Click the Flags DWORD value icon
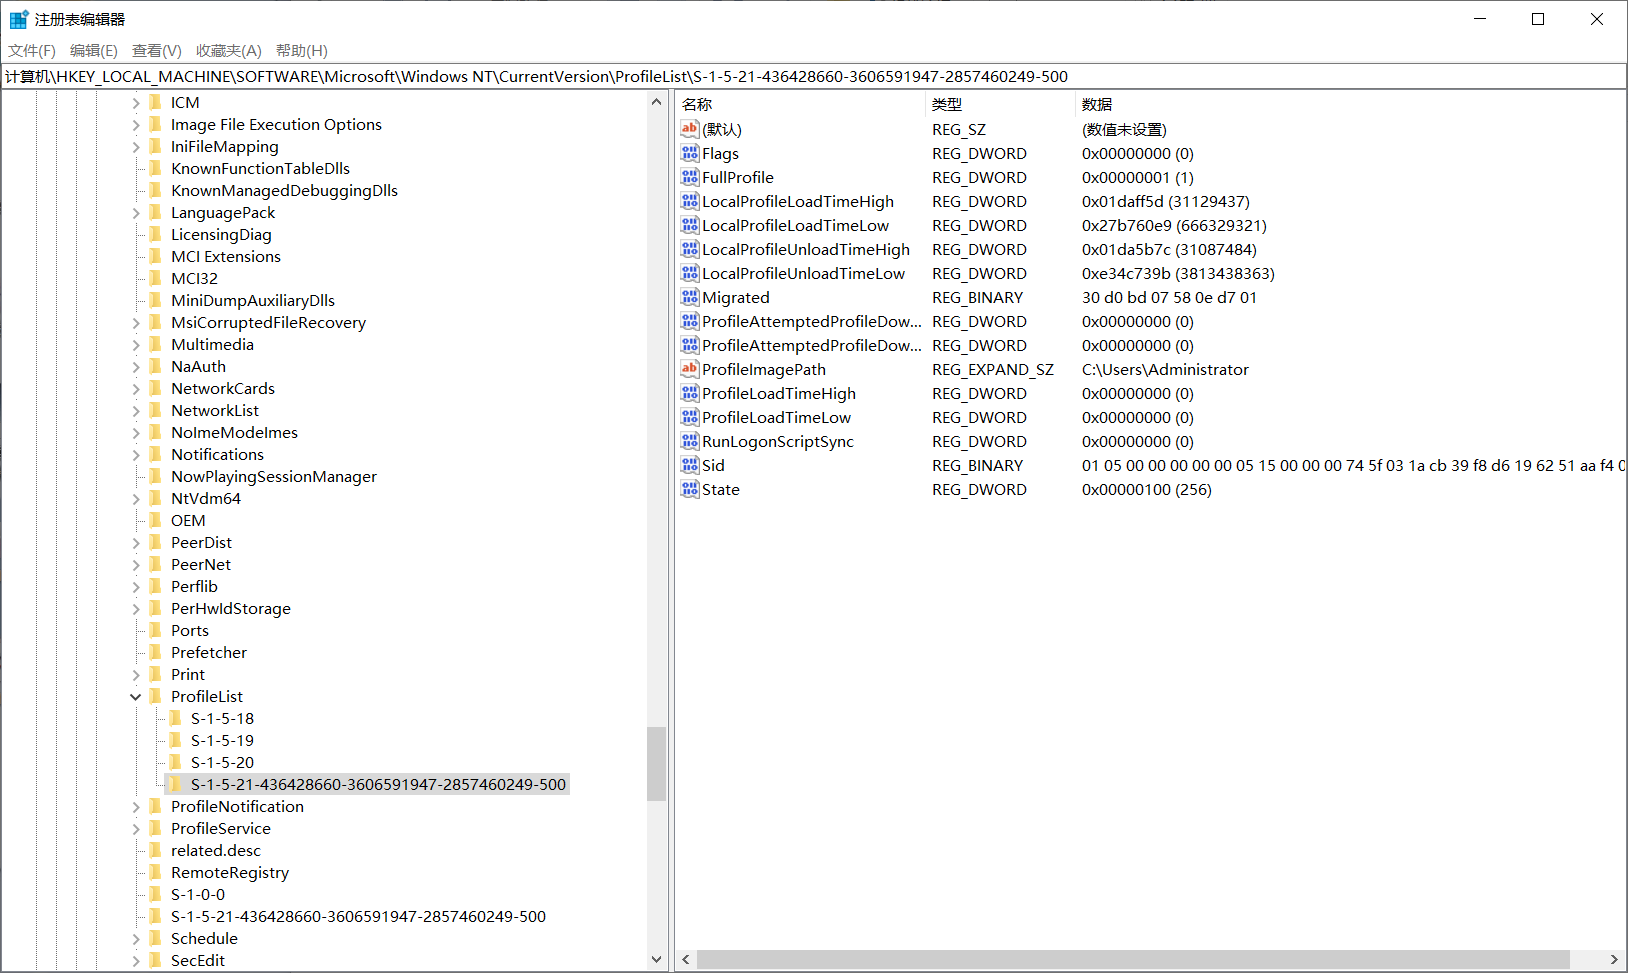This screenshot has height=973, width=1628. tap(690, 153)
